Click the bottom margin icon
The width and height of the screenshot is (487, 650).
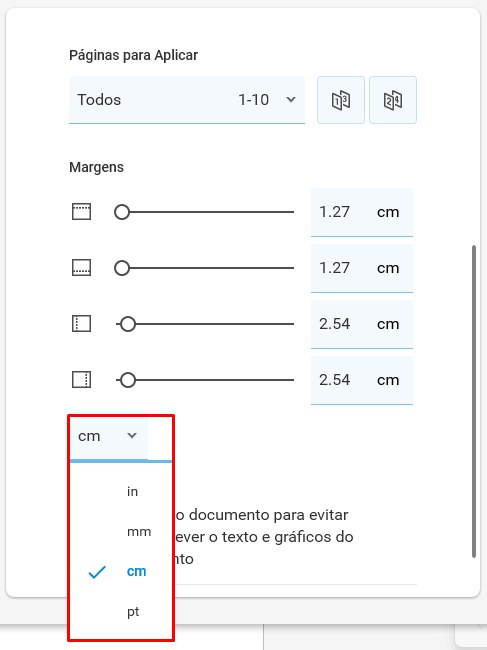point(81,268)
